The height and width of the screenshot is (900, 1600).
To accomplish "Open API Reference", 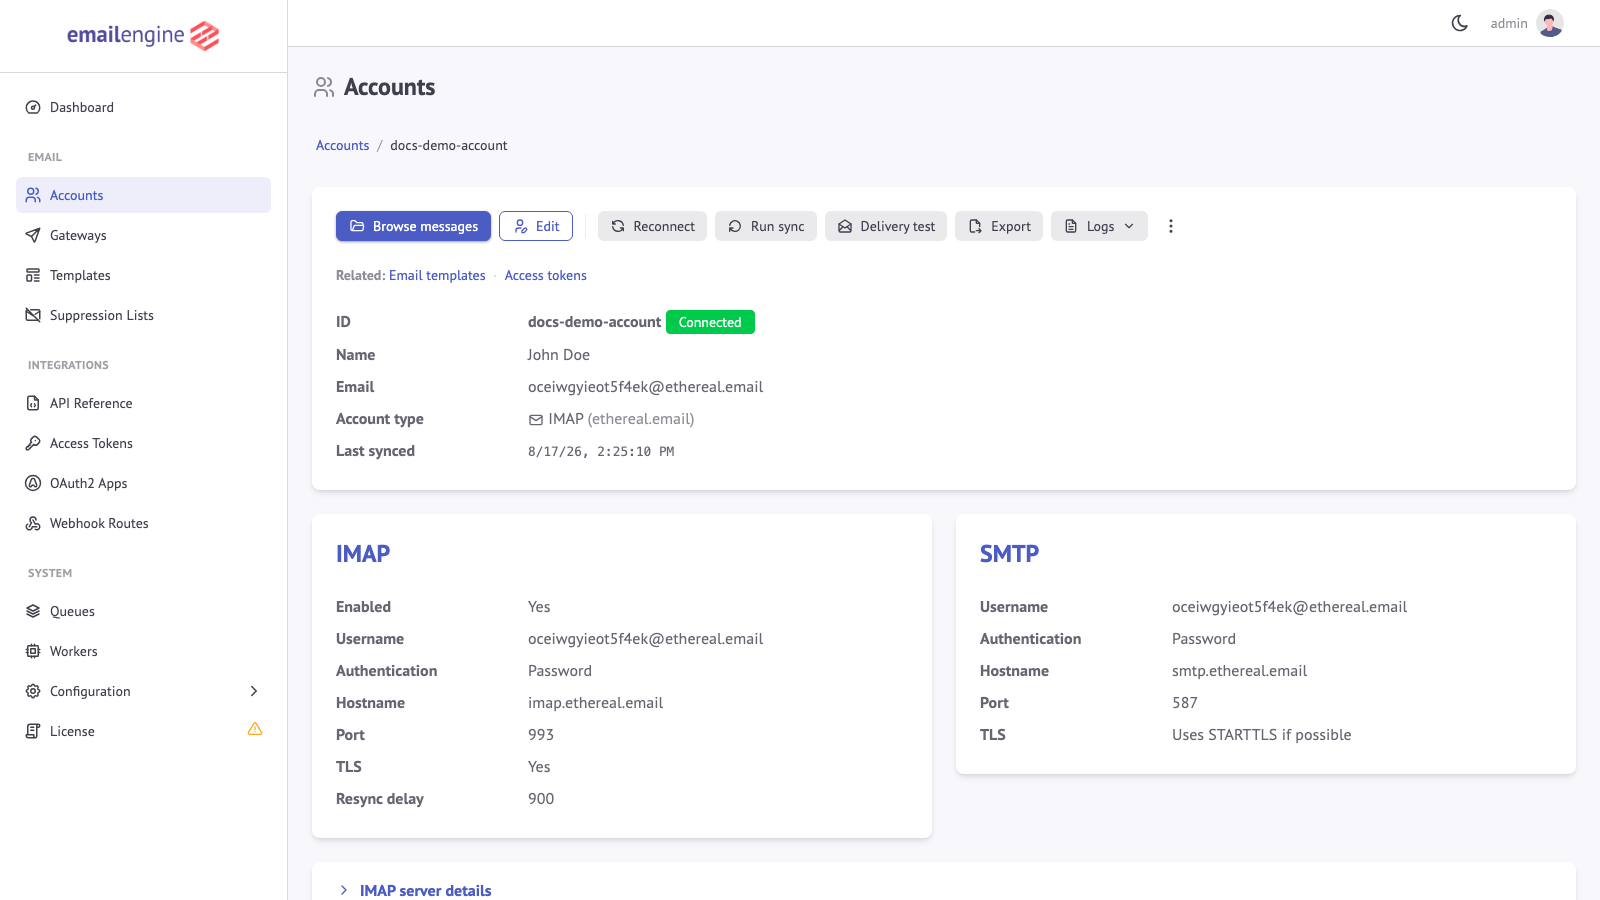I will pos(143,403).
